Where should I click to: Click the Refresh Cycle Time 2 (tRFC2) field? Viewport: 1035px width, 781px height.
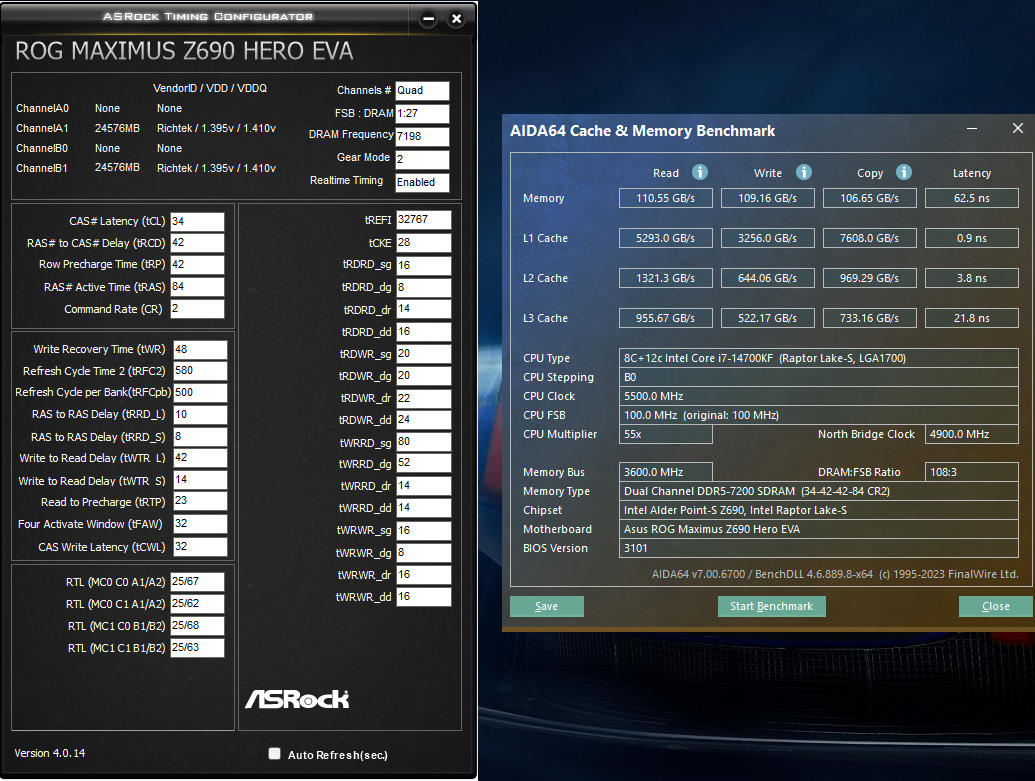200,371
